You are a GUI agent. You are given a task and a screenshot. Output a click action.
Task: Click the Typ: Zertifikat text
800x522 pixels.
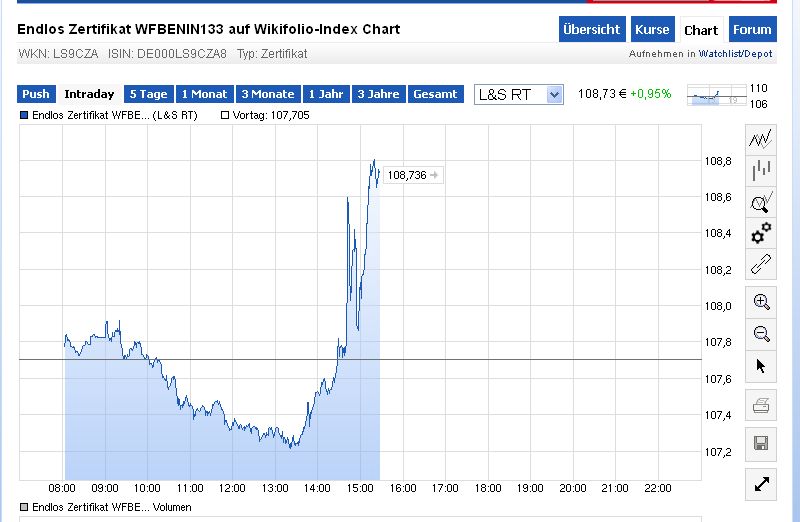tap(272, 54)
